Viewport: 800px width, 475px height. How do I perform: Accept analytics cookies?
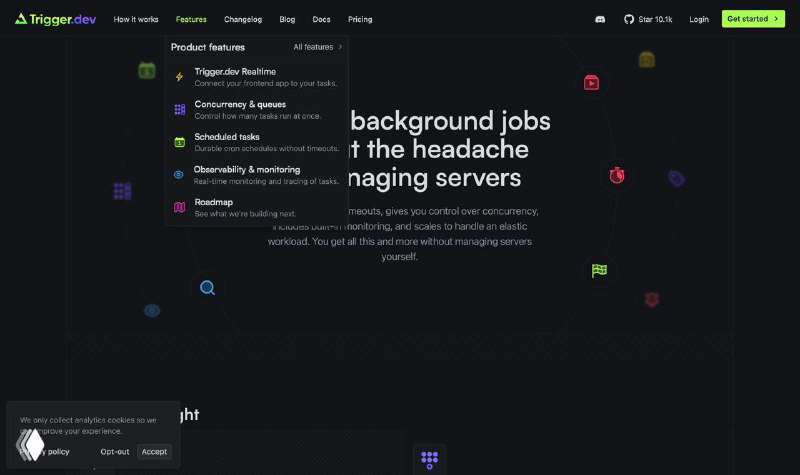pos(154,452)
